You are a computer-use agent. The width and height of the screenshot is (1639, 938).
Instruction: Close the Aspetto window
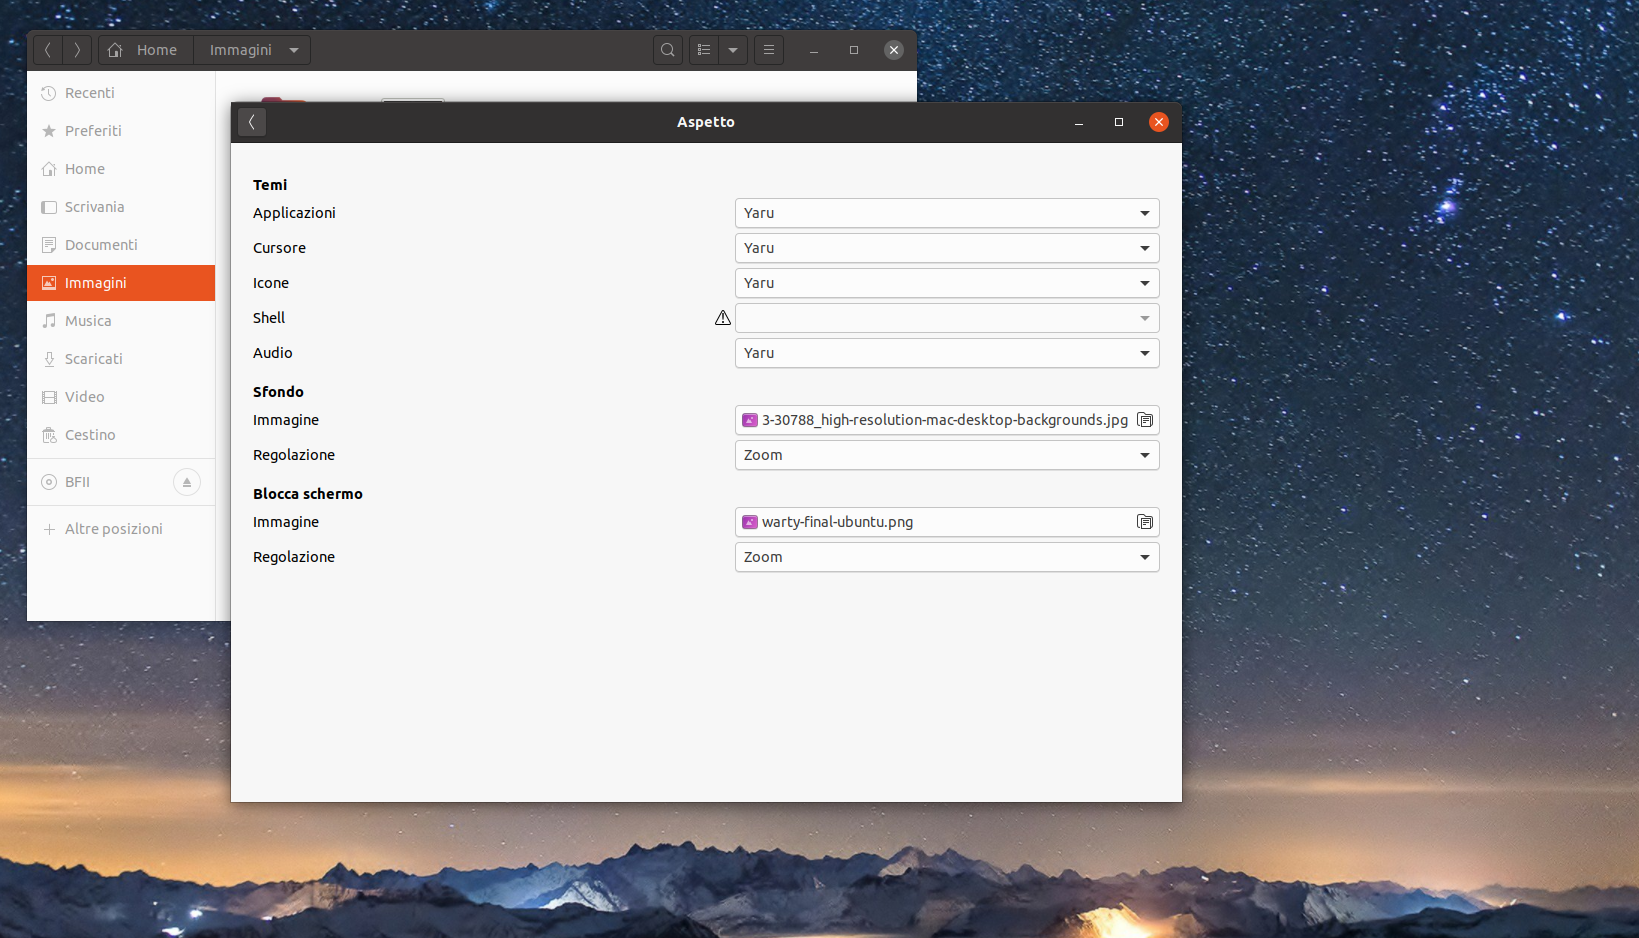tap(1159, 122)
